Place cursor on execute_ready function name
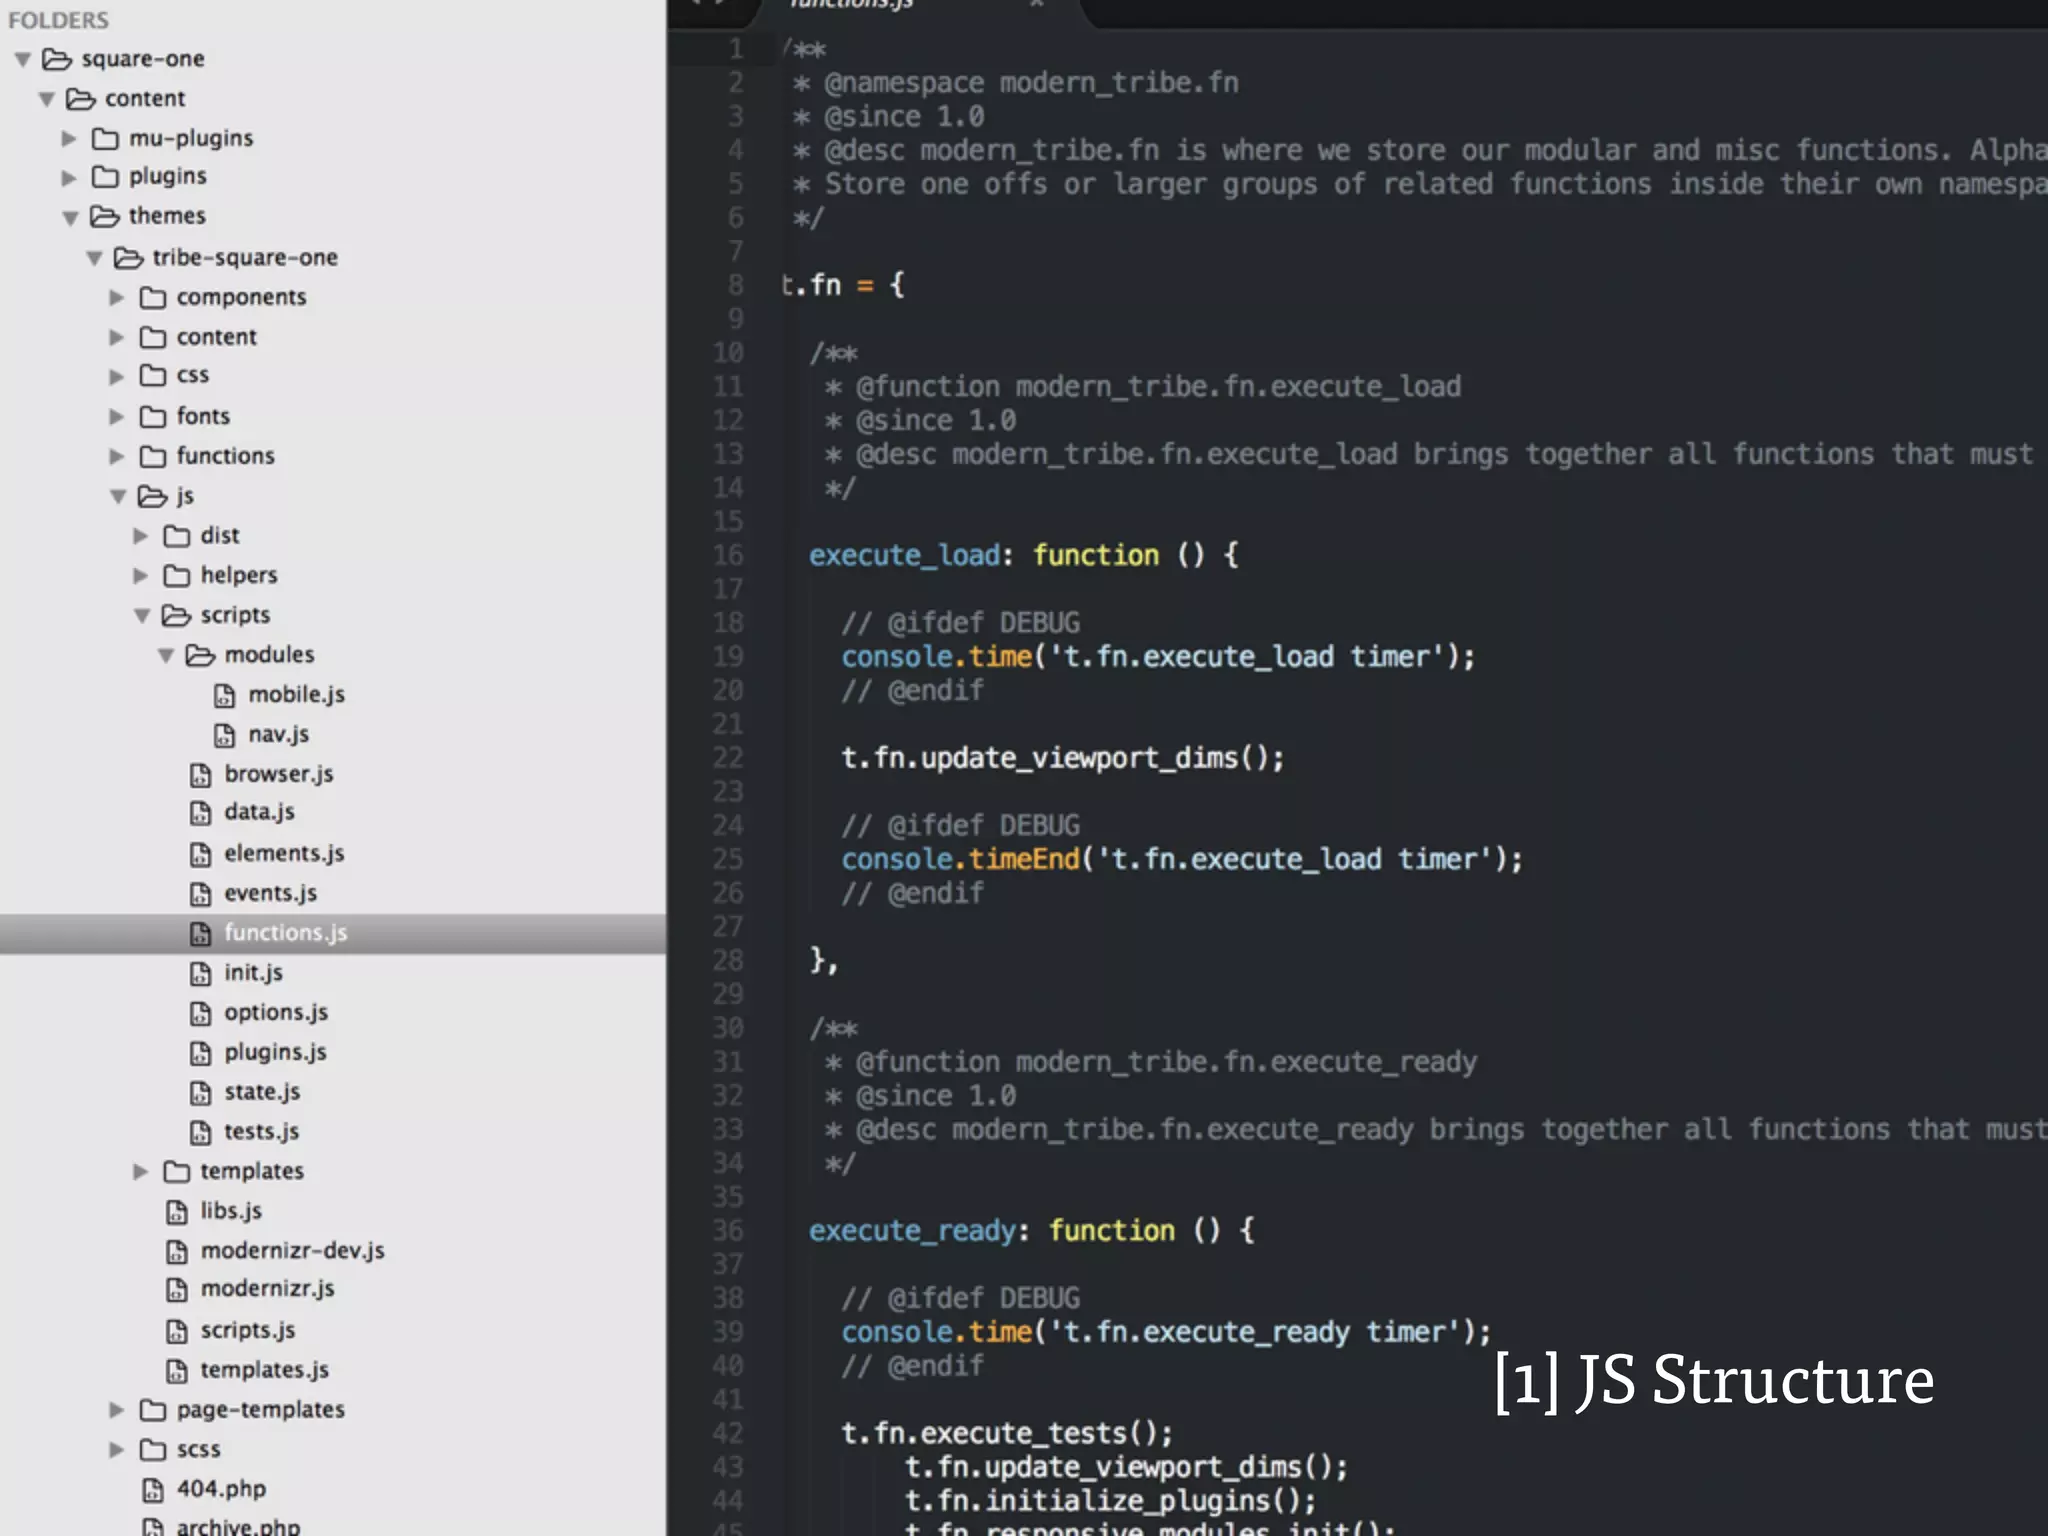2048x1536 pixels. point(913,1230)
